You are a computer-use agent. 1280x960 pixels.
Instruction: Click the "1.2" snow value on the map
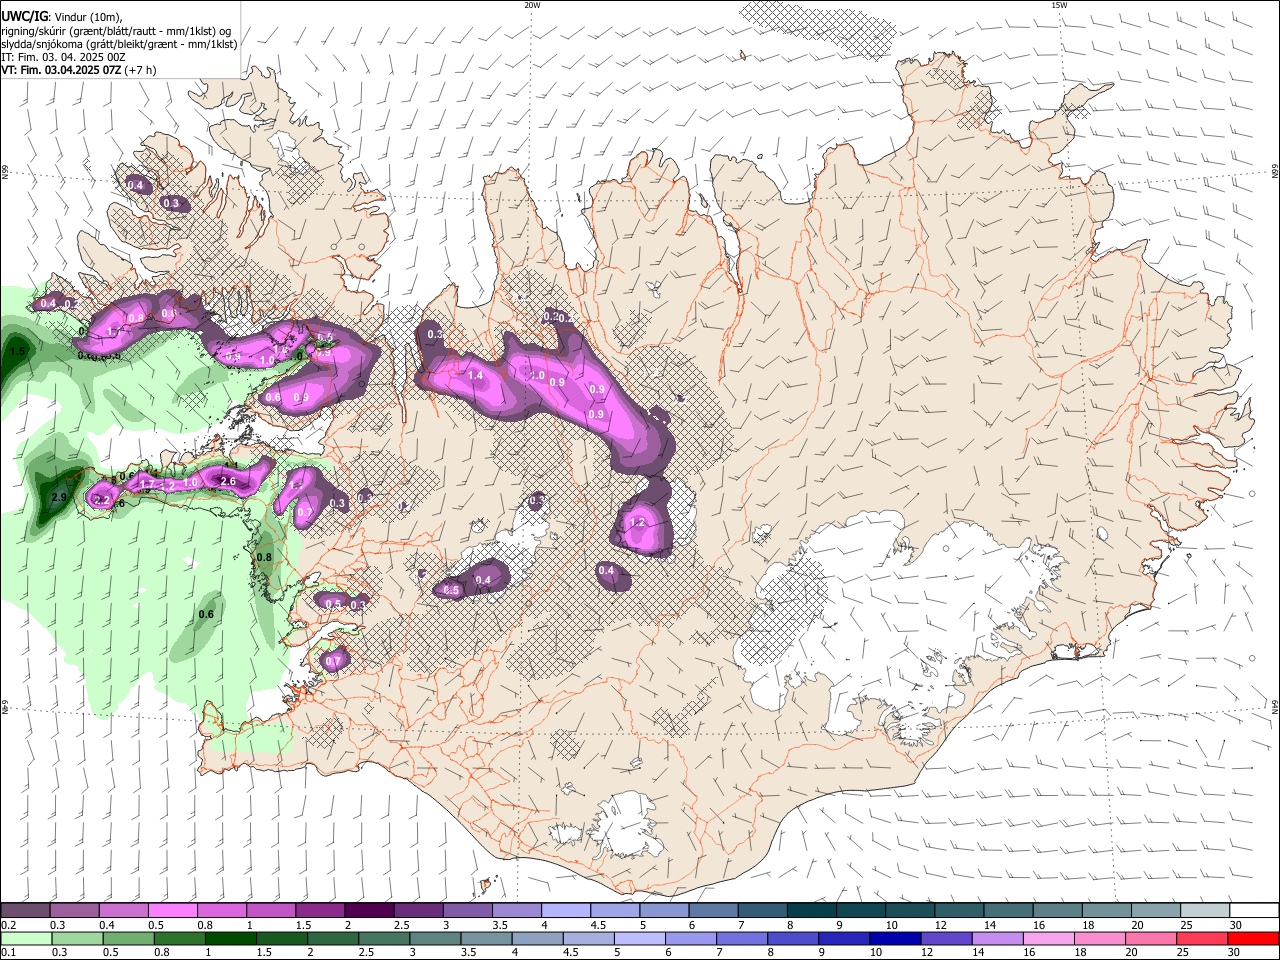[x=637, y=523]
